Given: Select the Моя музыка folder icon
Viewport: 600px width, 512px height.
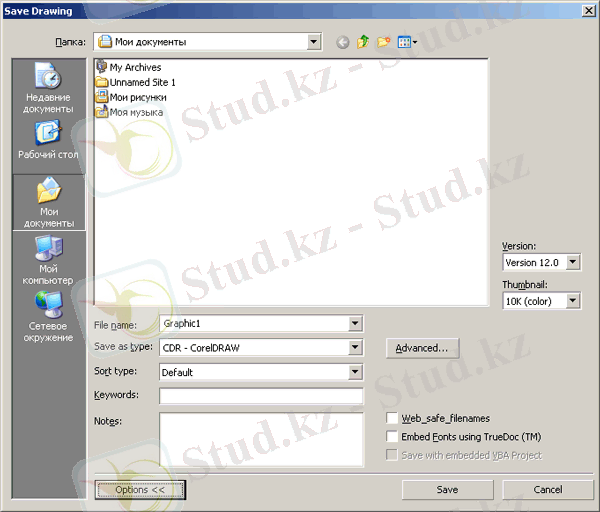Looking at the screenshot, I should [102, 111].
